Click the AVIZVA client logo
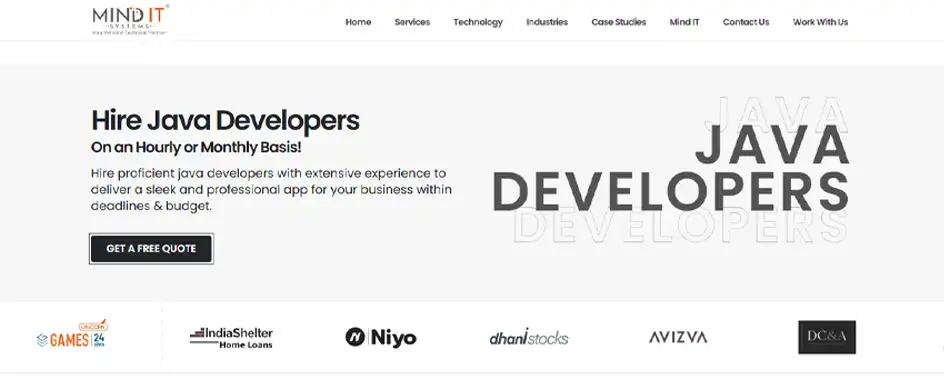The image size is (944, 383). click(x=678, y=337)
